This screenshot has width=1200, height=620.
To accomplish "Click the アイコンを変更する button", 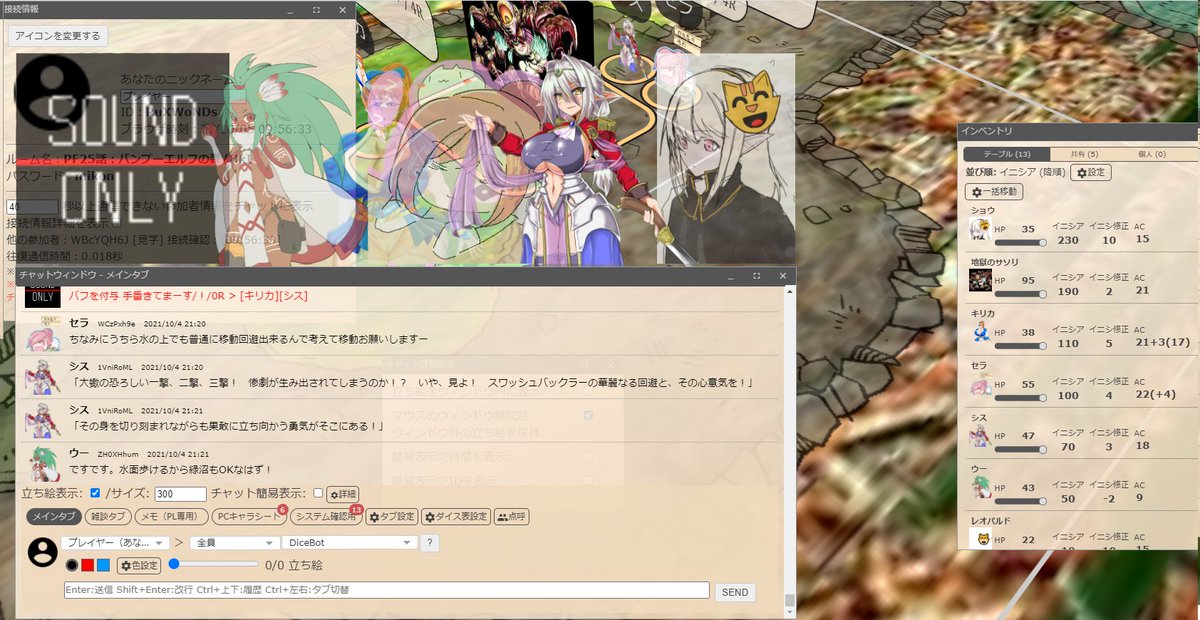I will pos(57,36).
